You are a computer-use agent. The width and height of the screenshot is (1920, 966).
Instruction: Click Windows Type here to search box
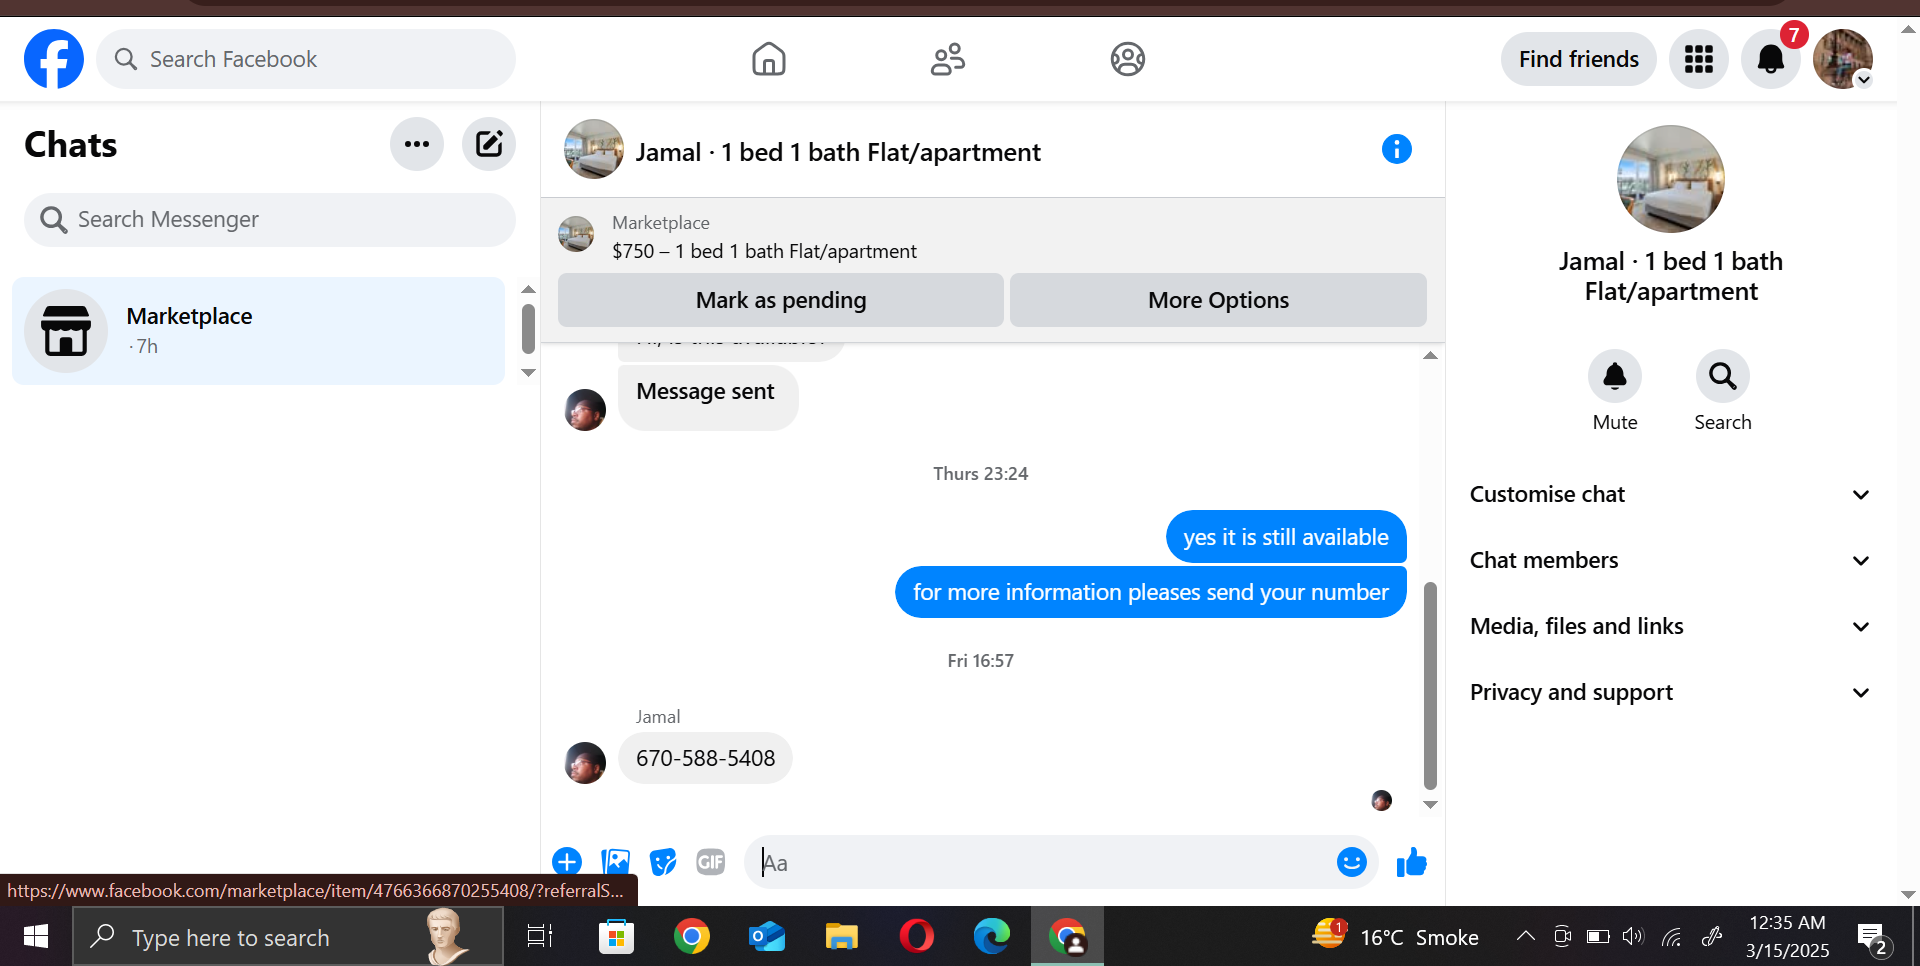[x=288, y=937]
